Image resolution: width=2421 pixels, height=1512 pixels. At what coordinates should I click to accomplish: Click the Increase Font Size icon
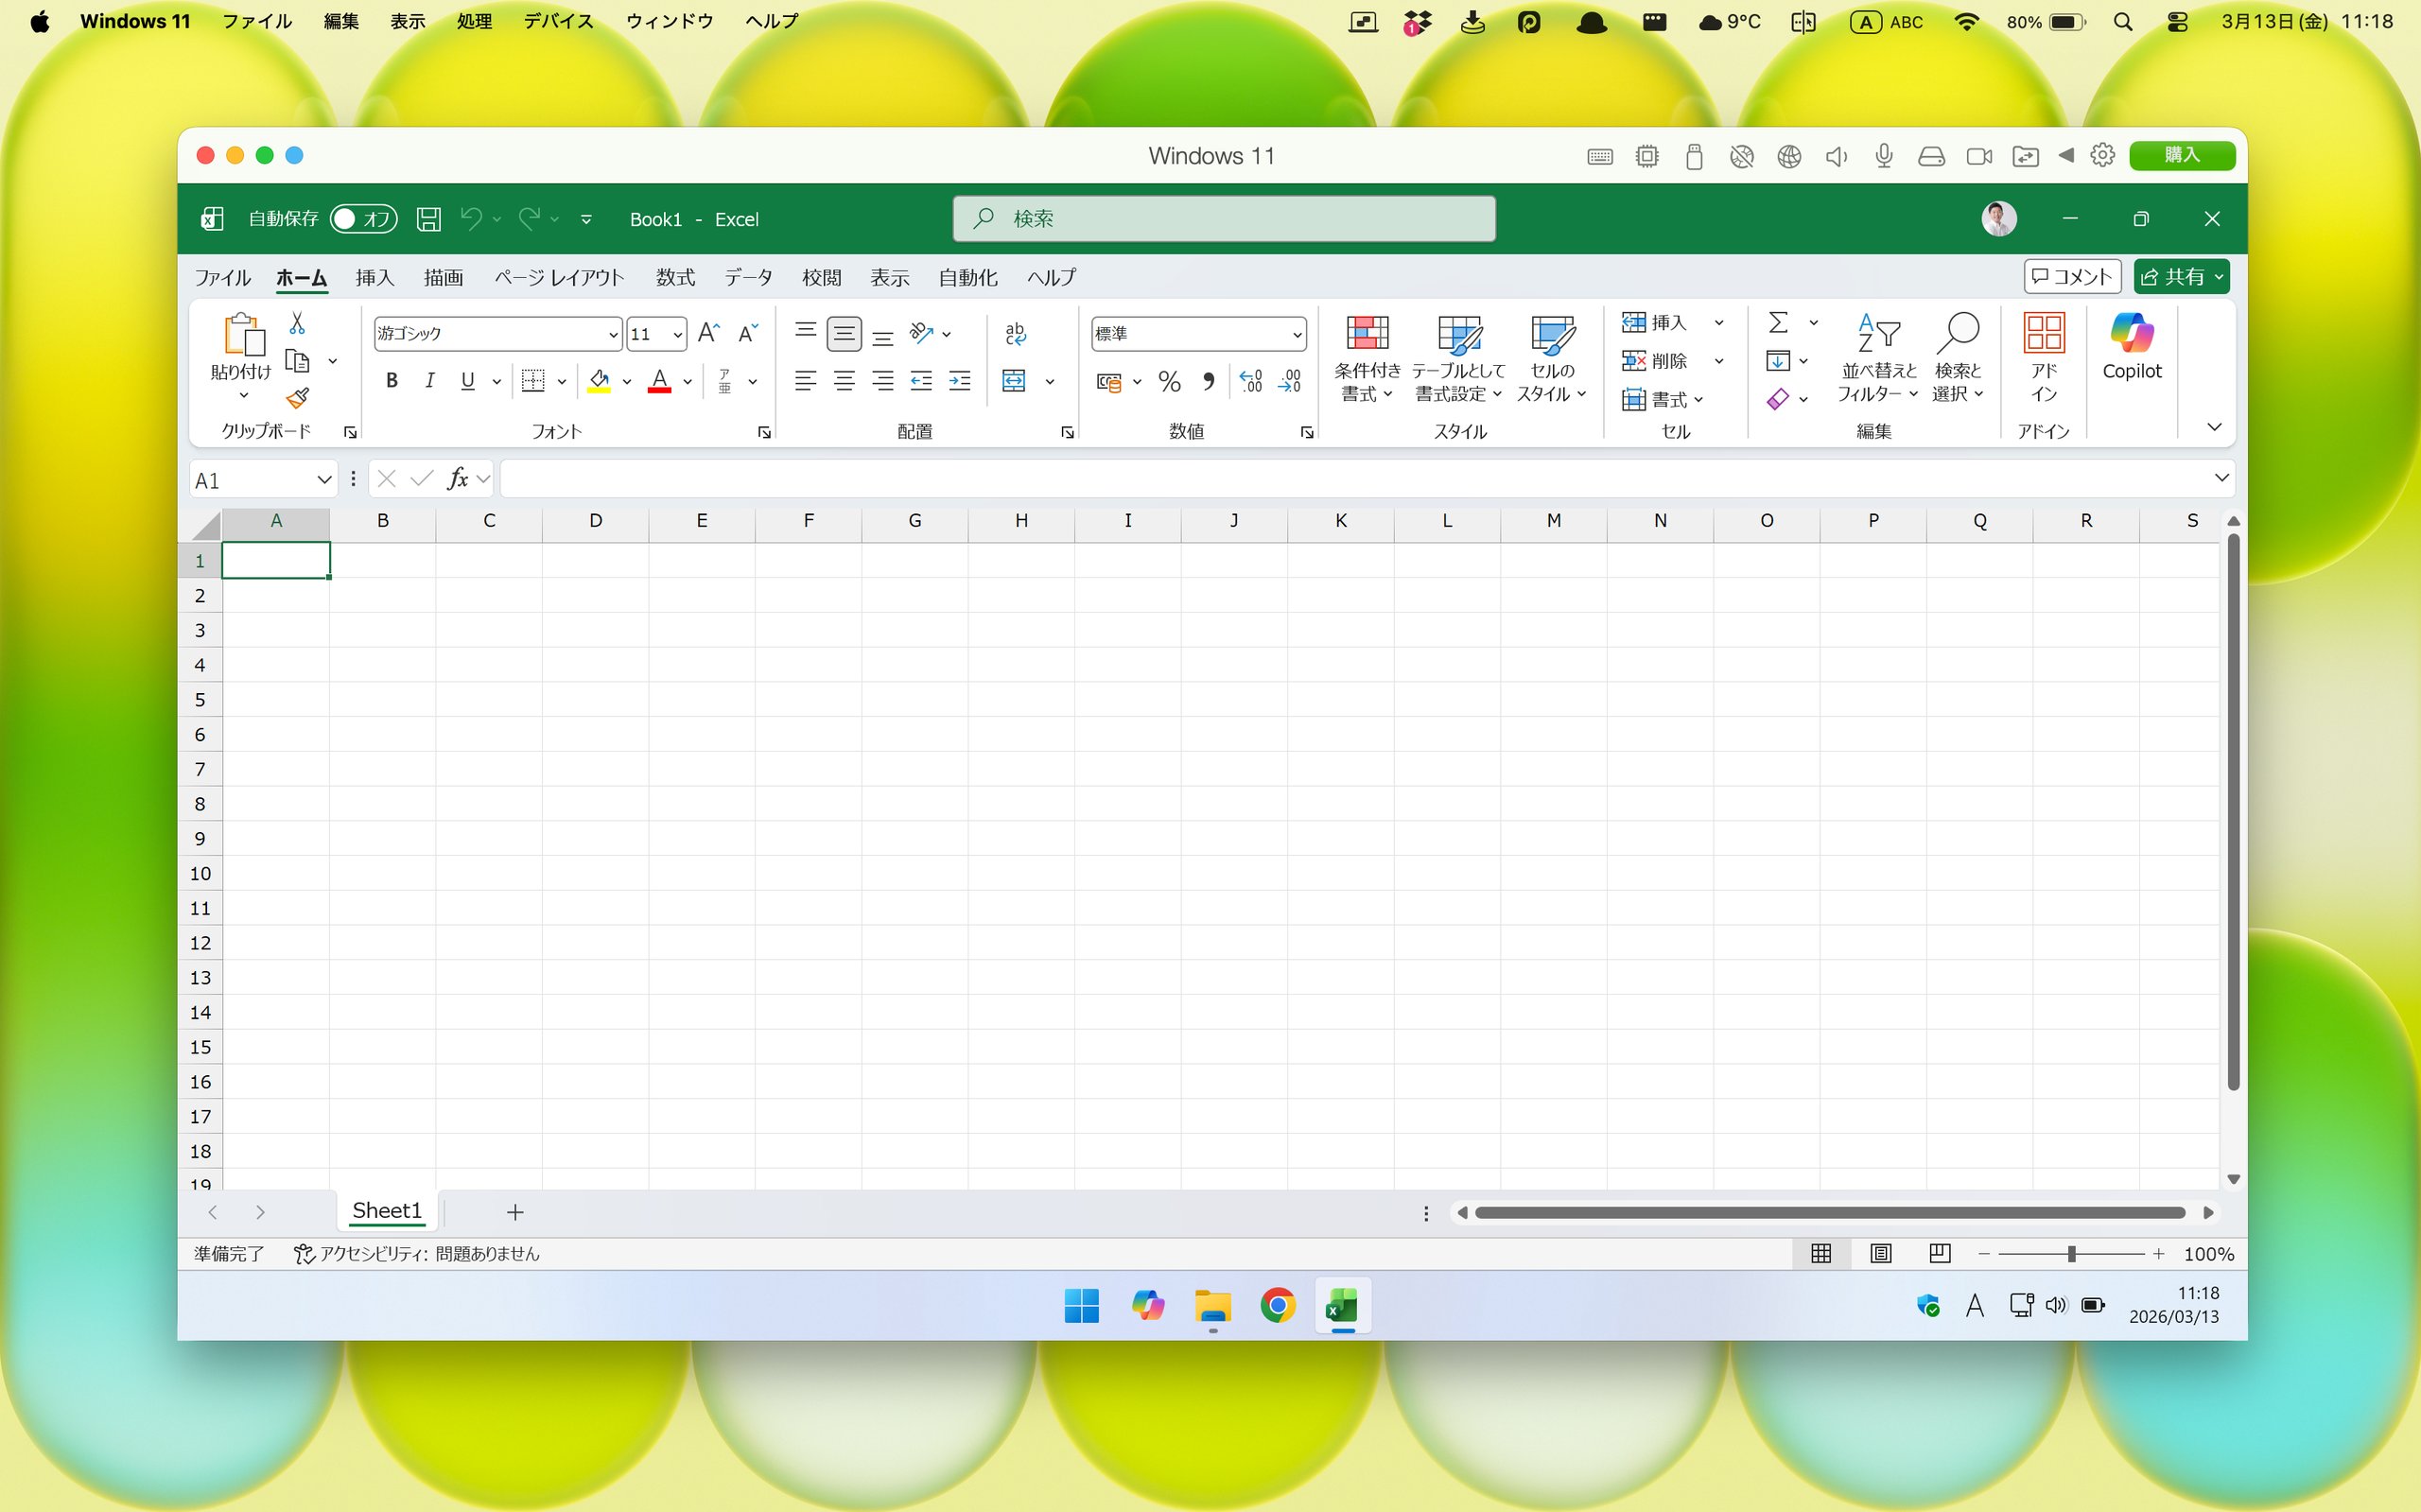pyautogui.click(x=708, y=333)
